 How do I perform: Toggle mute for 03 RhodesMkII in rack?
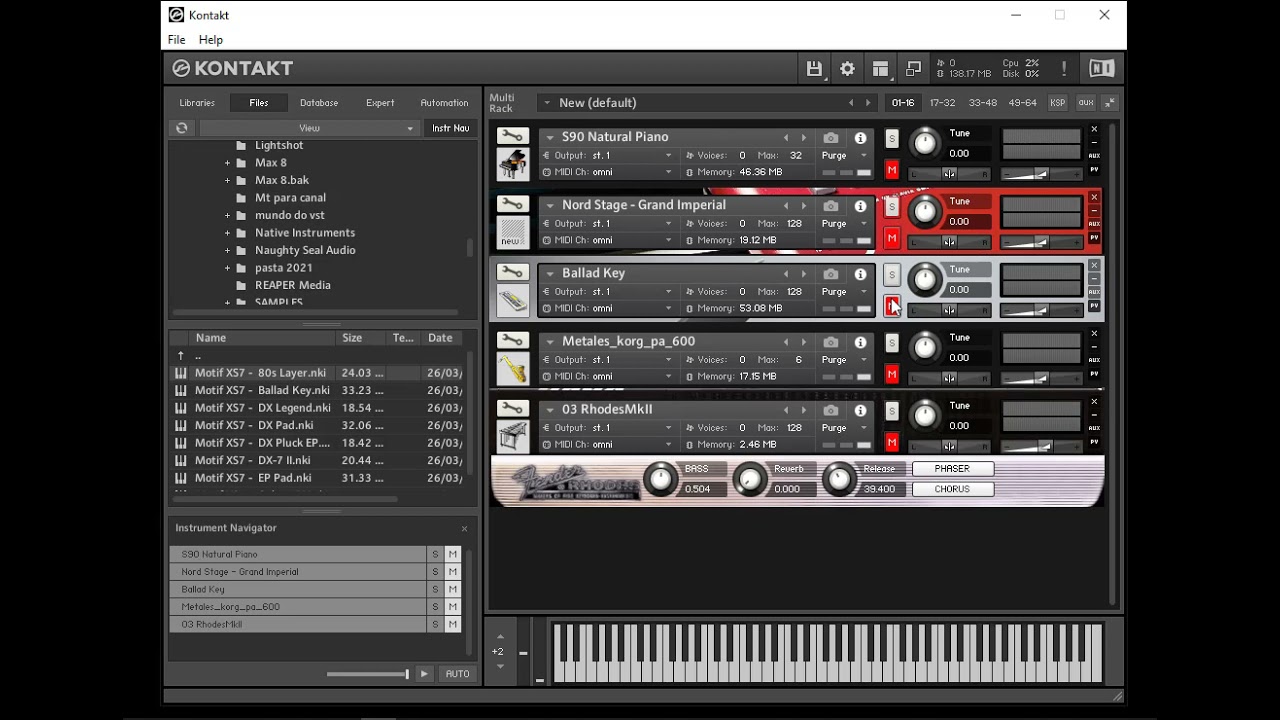point(892,442)
